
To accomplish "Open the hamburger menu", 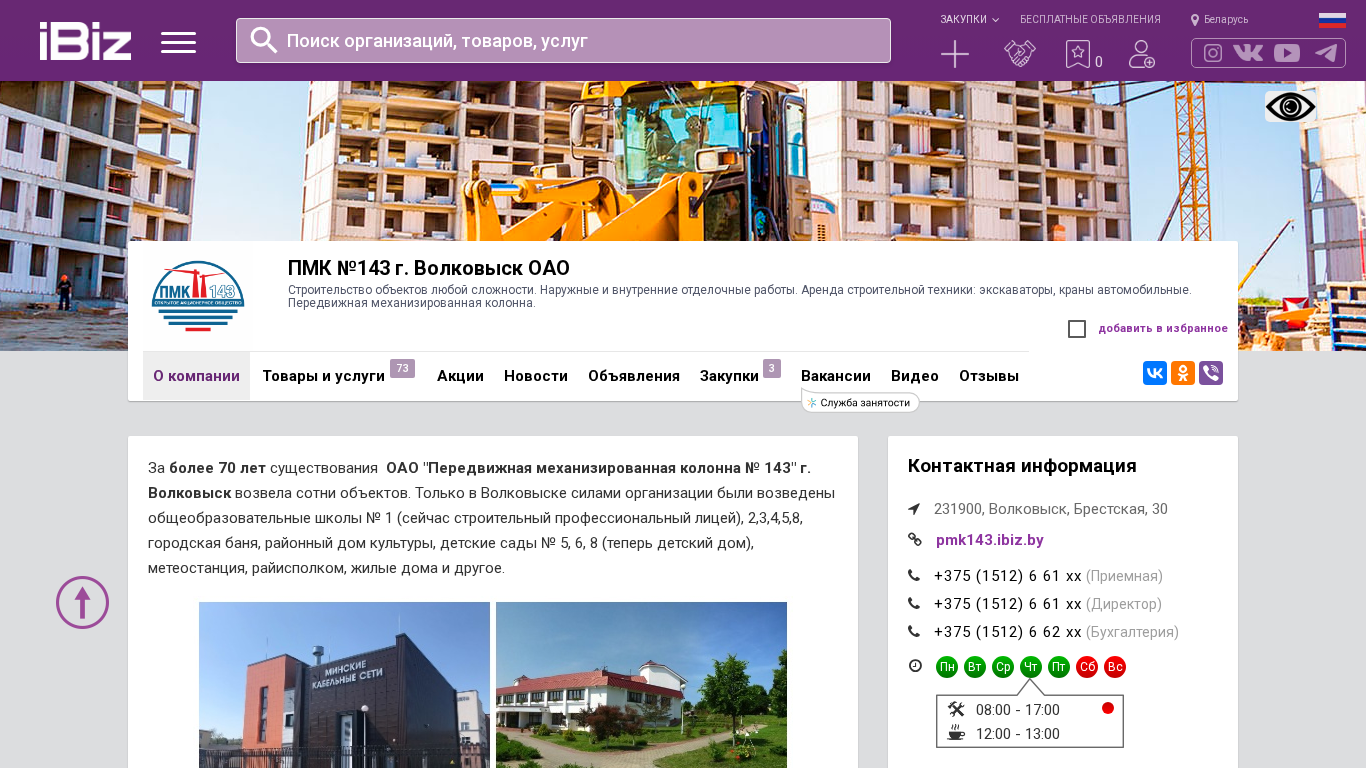I will (x=178, y=42).
